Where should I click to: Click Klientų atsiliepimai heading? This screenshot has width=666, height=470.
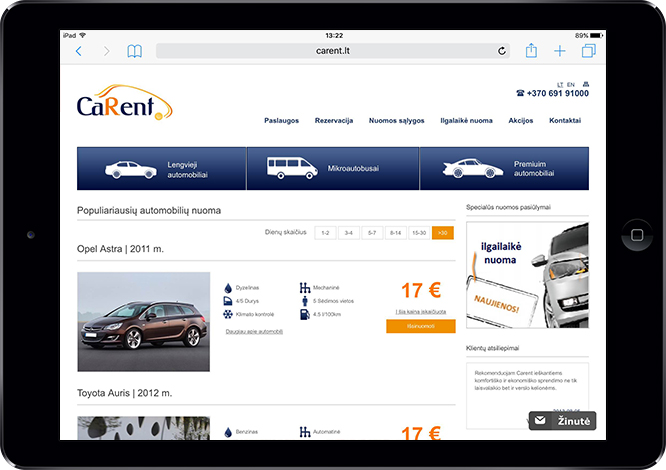point(493,348)
